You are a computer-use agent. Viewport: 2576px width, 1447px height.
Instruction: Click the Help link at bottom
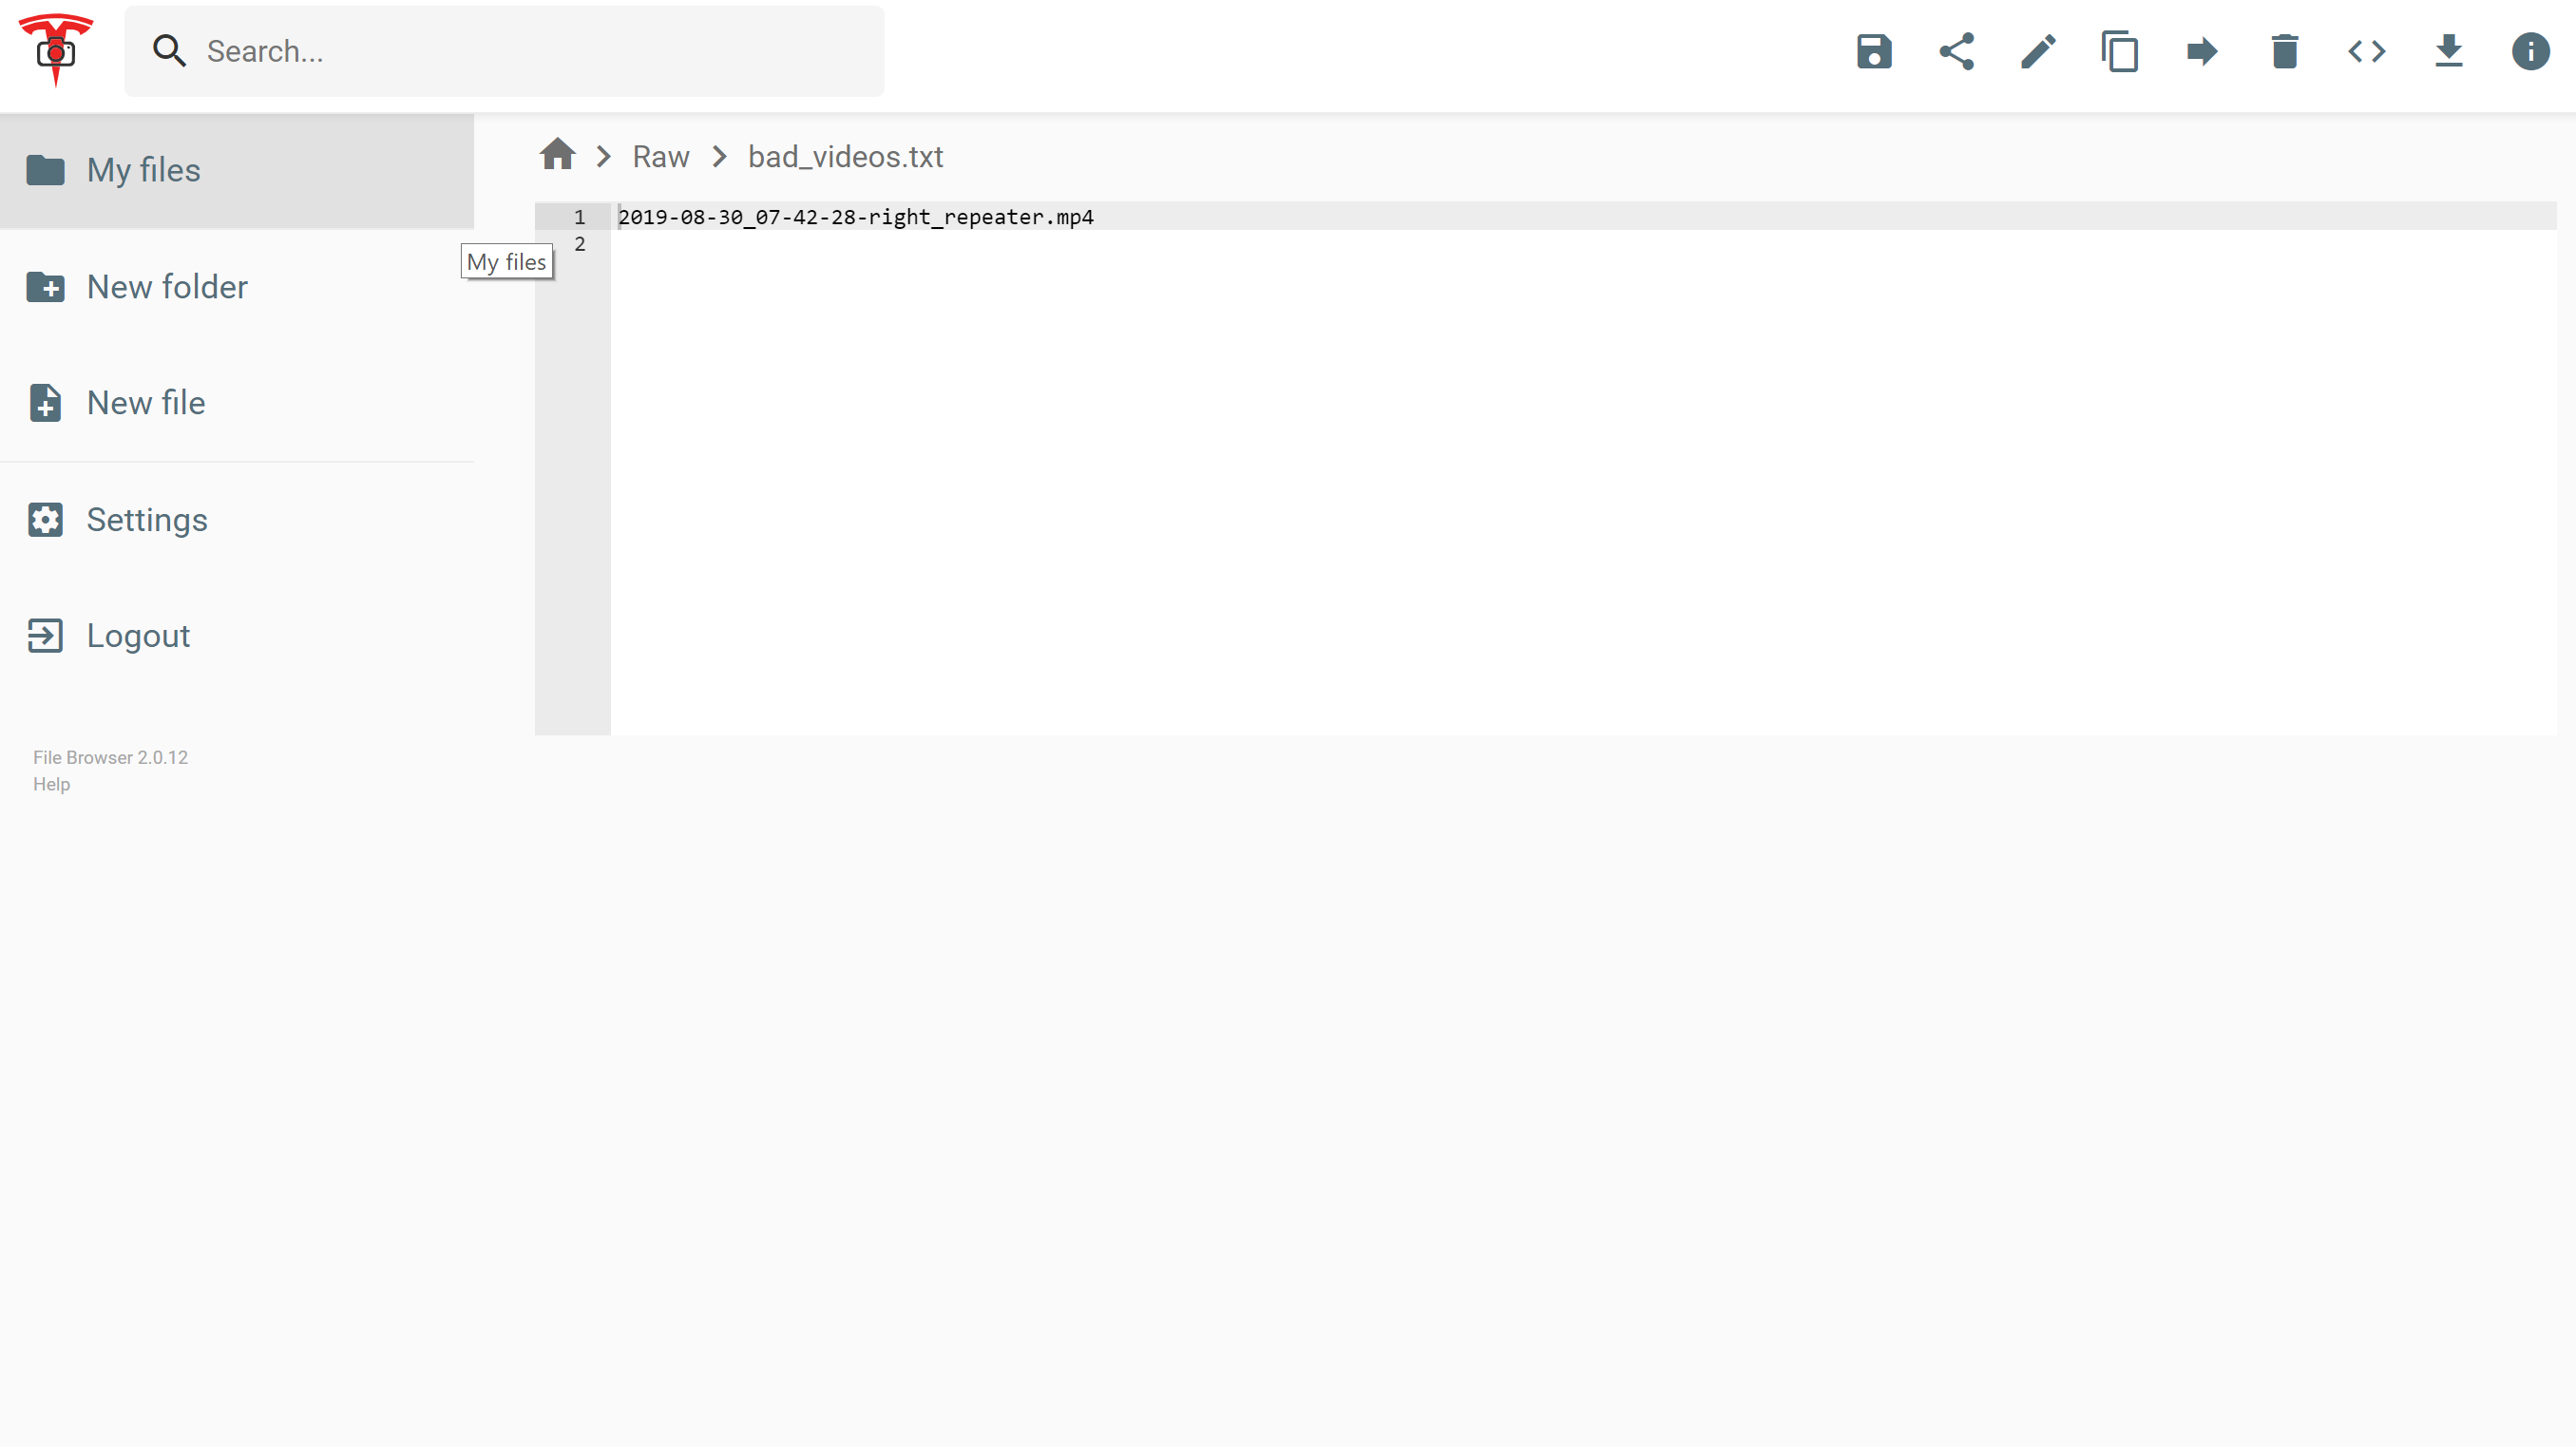51,784
